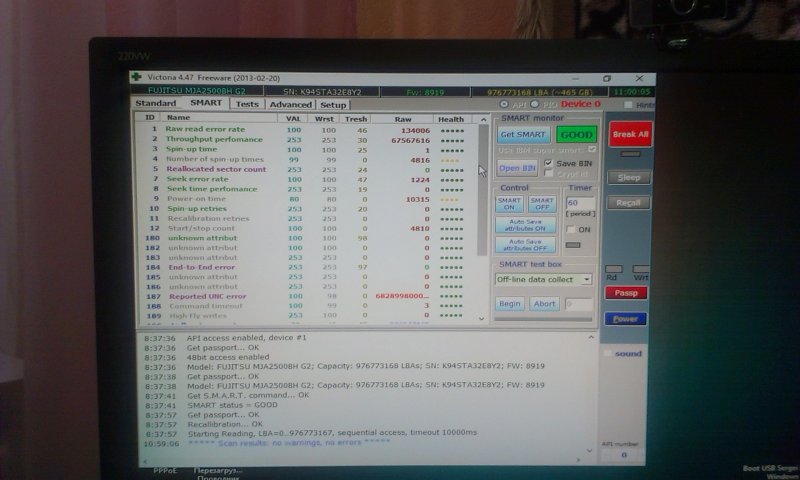This screenshot has height=480, width=800.
Task: Turn SMART ON in Control group
Action: pos(509,203)
